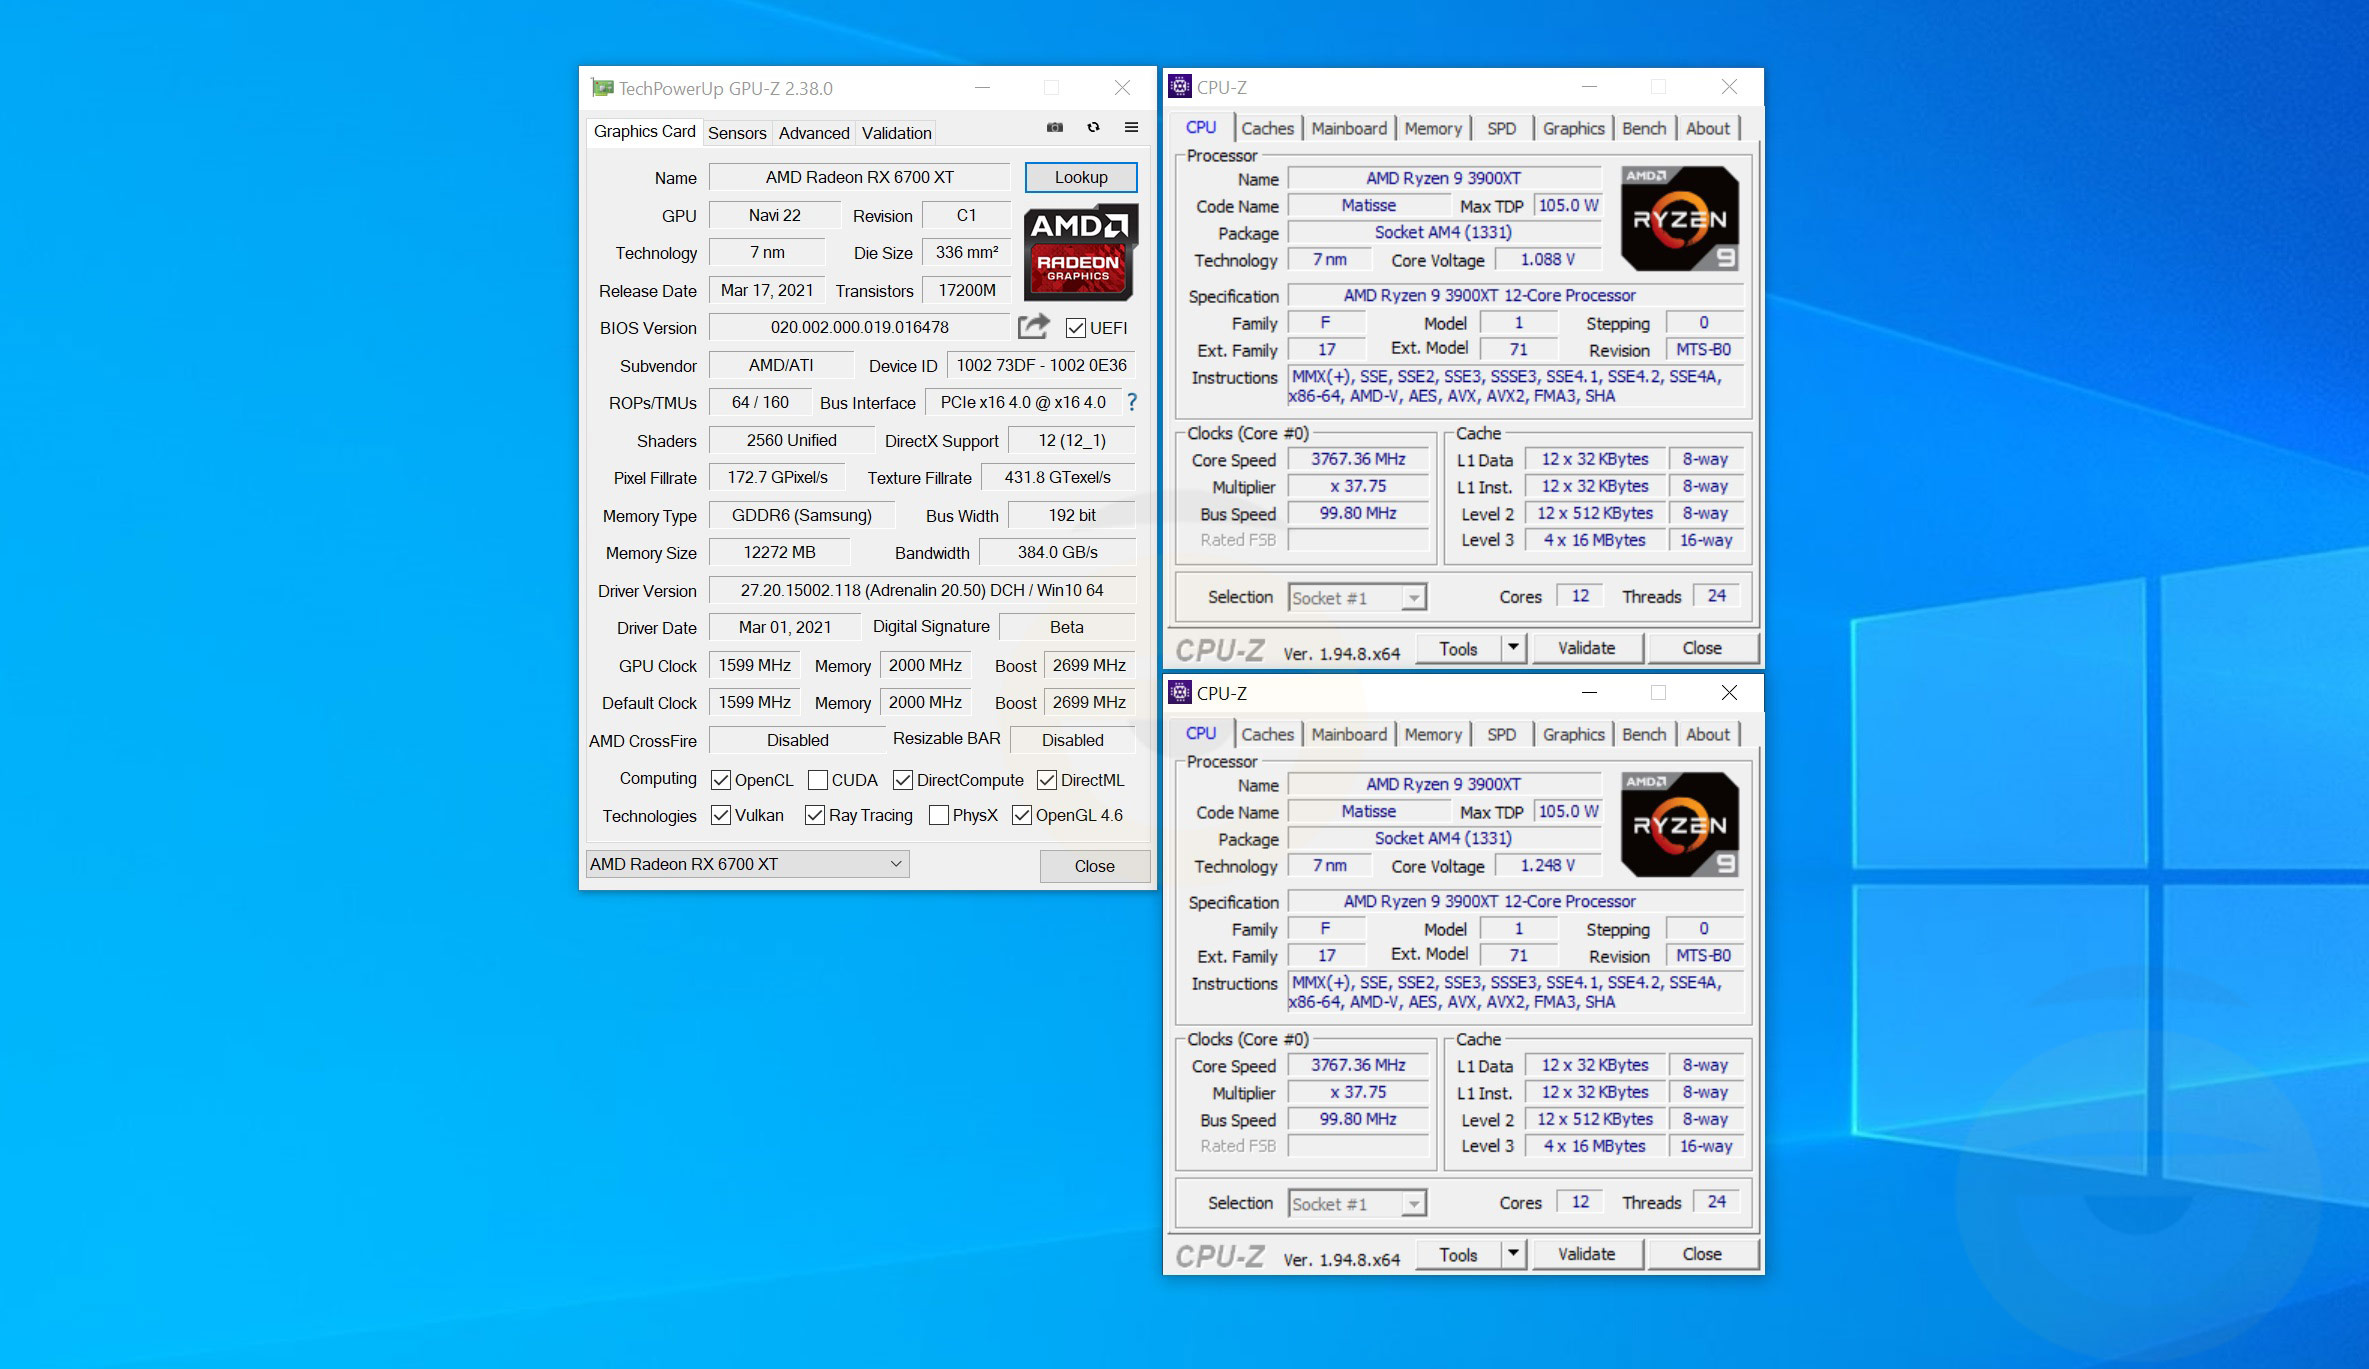Click Close button in upper CPU-Z
The image size is (2369, 1369).
1702,648
